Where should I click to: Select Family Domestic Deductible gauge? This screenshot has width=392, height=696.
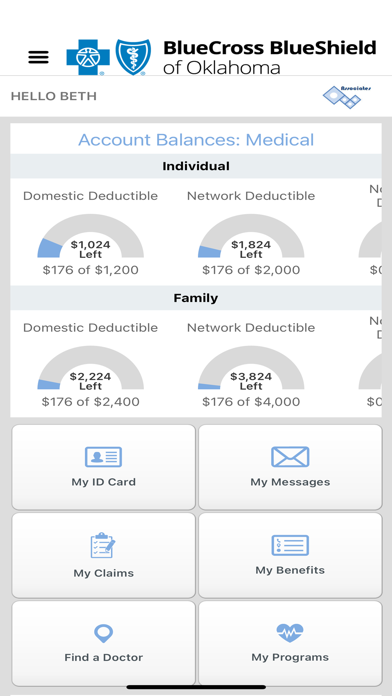point(91,368)
